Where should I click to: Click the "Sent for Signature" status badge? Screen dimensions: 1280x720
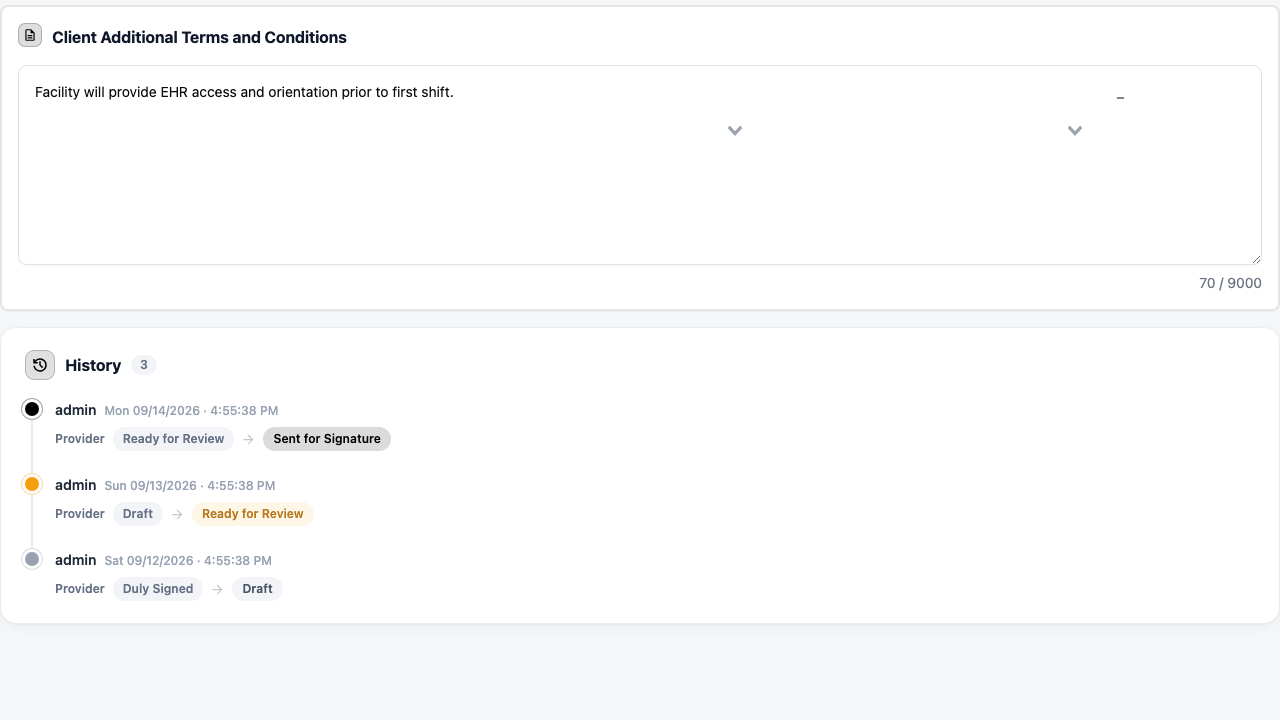(x=327, y=439)
